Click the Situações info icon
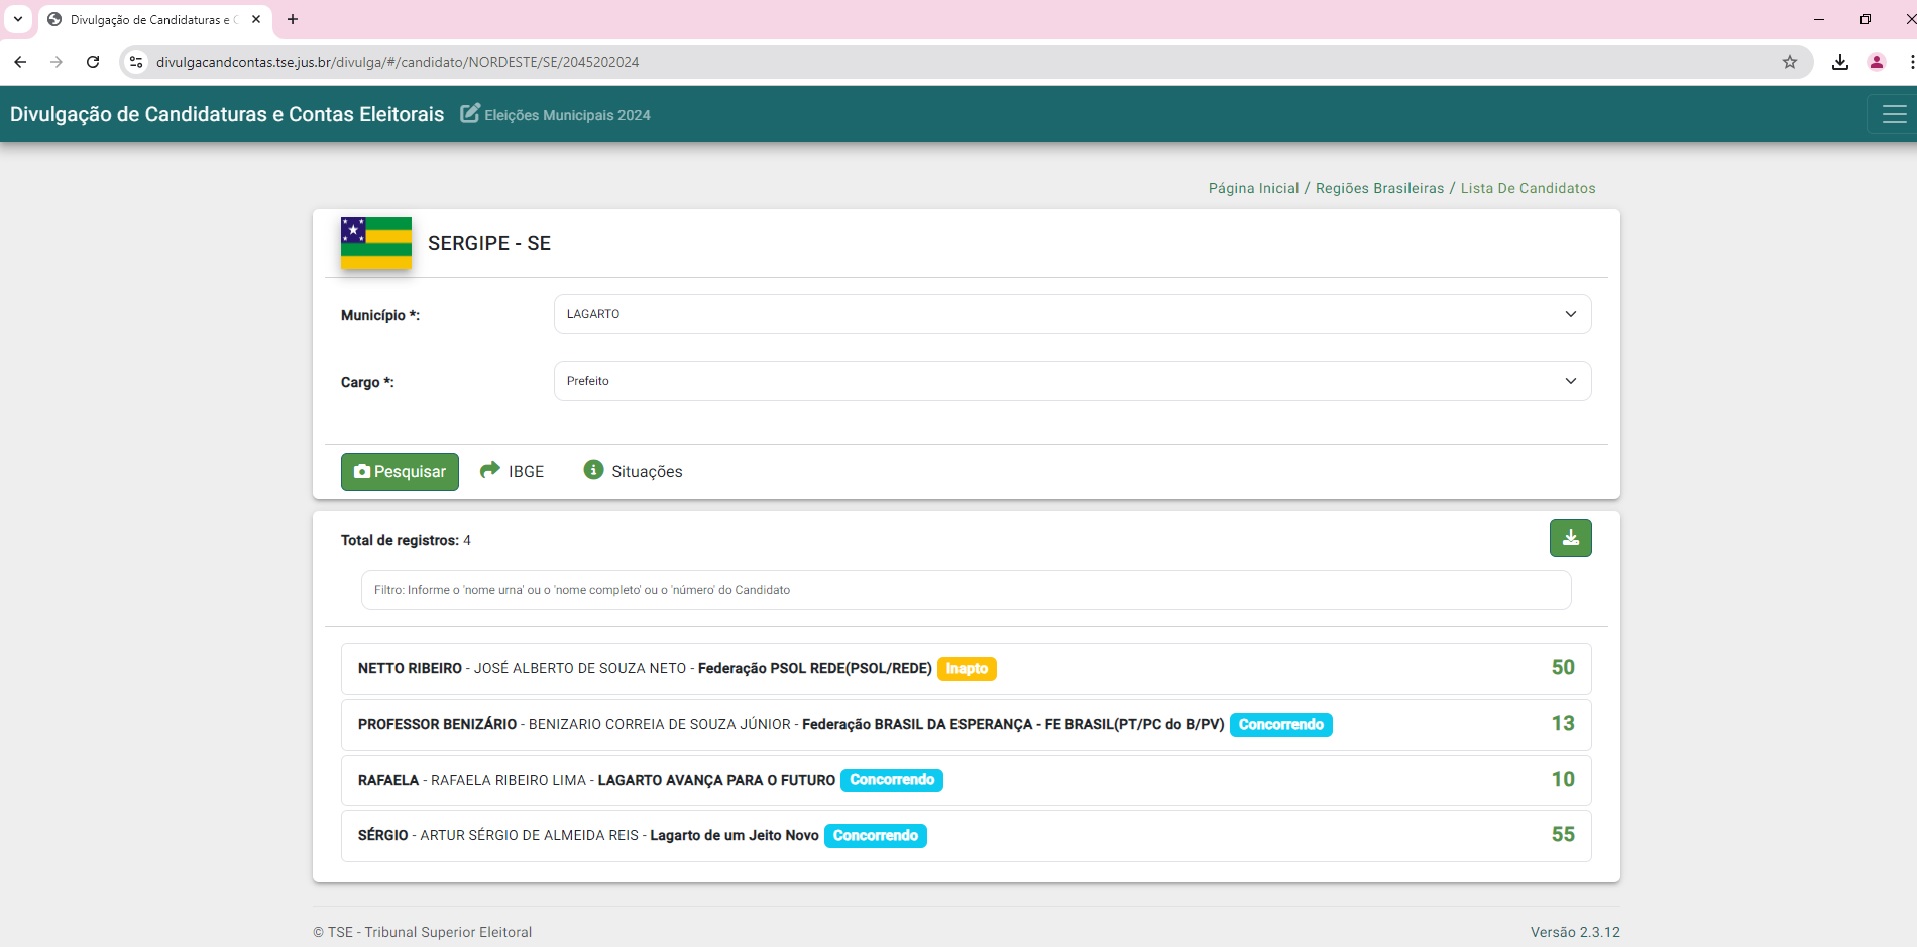 click(593, 470)
